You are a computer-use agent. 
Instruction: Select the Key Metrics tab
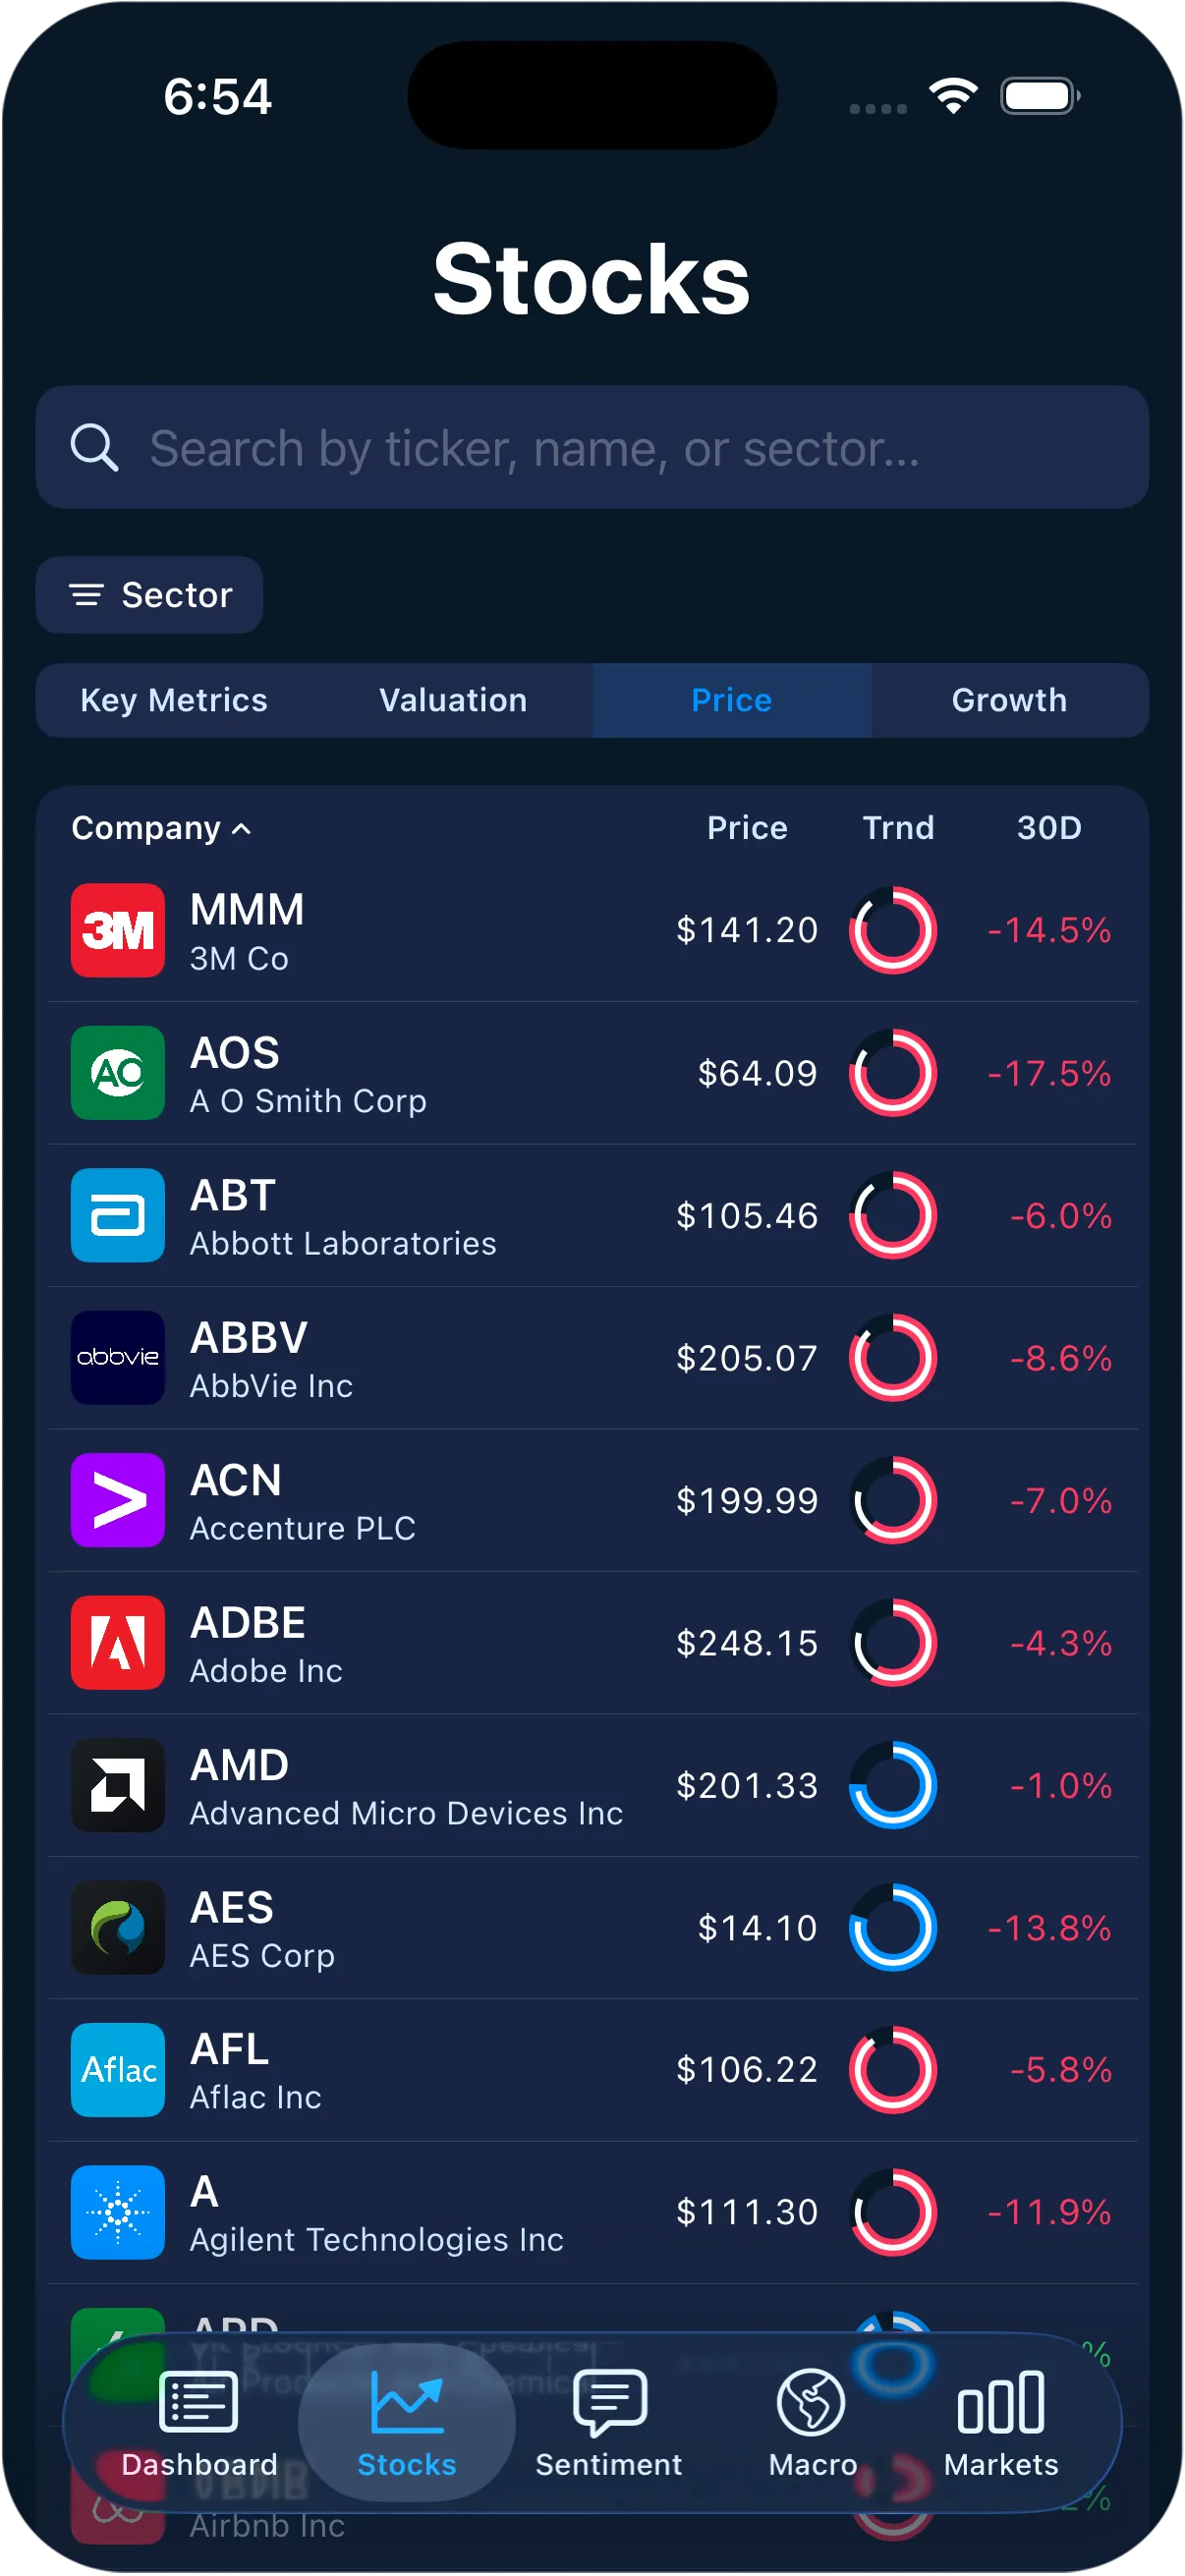[x=174, y=700]
